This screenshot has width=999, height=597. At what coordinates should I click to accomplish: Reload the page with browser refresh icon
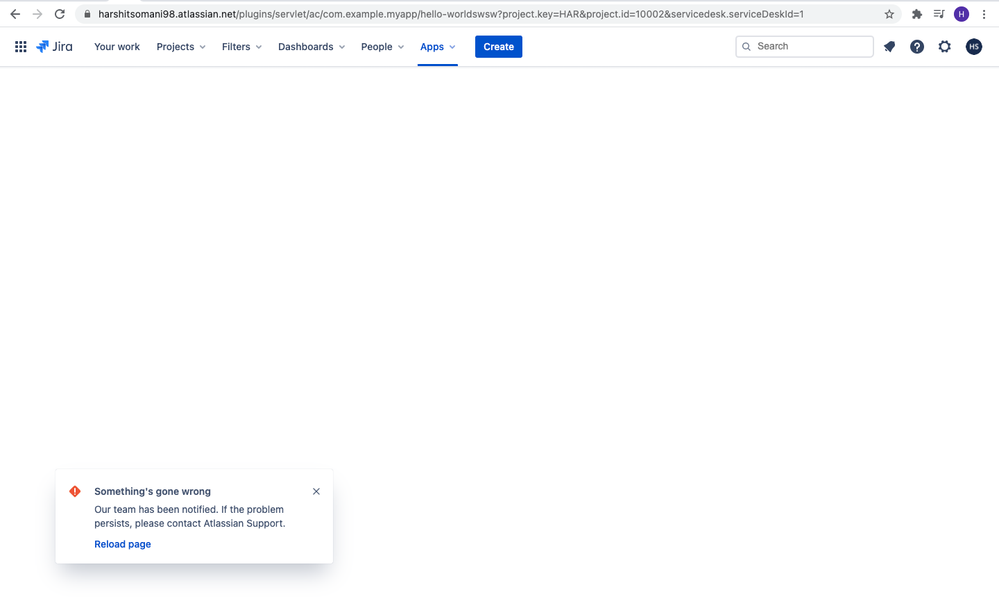click(x=59, y=14)
